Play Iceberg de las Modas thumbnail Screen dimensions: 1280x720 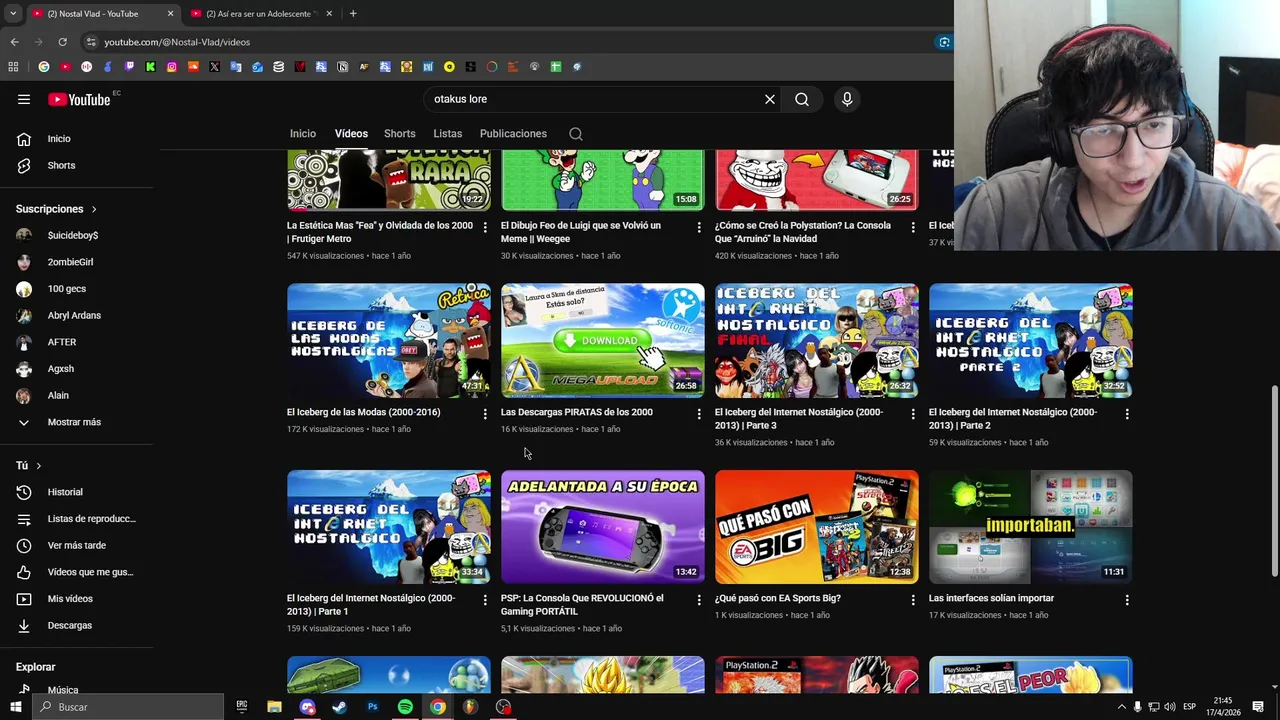pos(389,341)
